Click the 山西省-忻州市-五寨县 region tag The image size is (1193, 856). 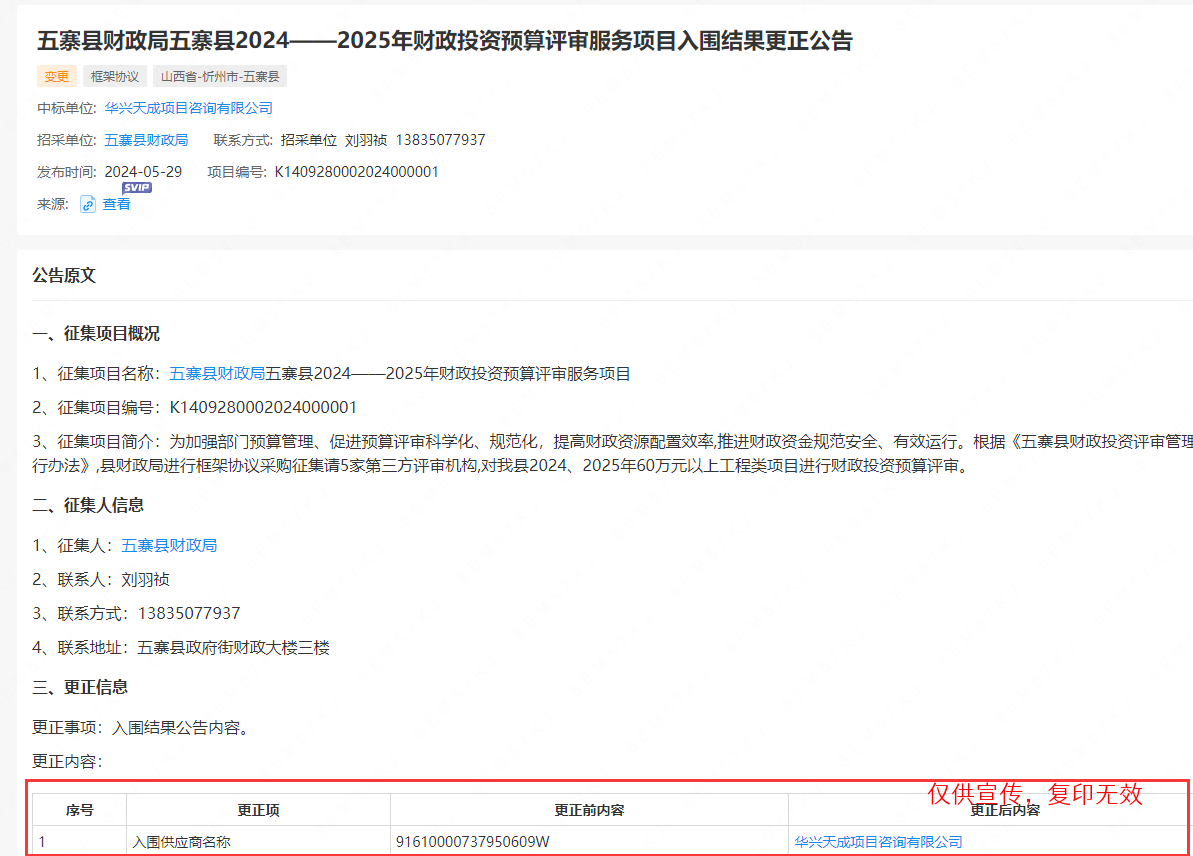point(220,76)
